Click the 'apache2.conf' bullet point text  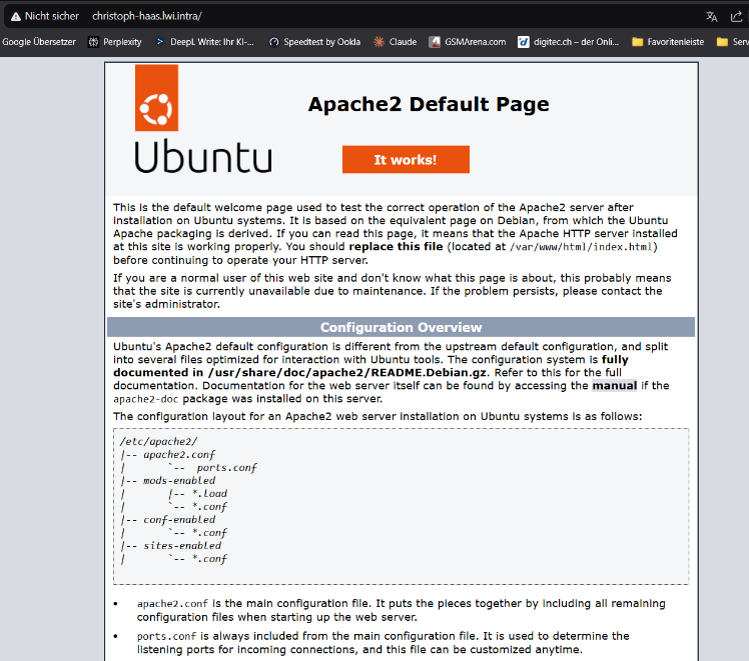[172, 604]
